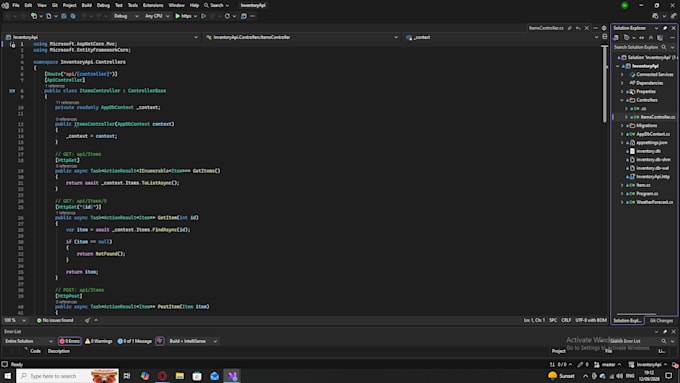Start debugging with the https green play button
680x383 pixels.
[x=183, y=16]
